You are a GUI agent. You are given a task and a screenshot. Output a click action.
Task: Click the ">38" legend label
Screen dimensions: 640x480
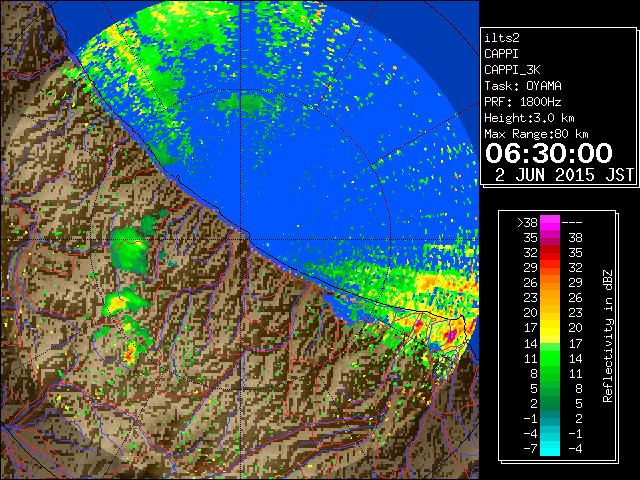(527, 223)
